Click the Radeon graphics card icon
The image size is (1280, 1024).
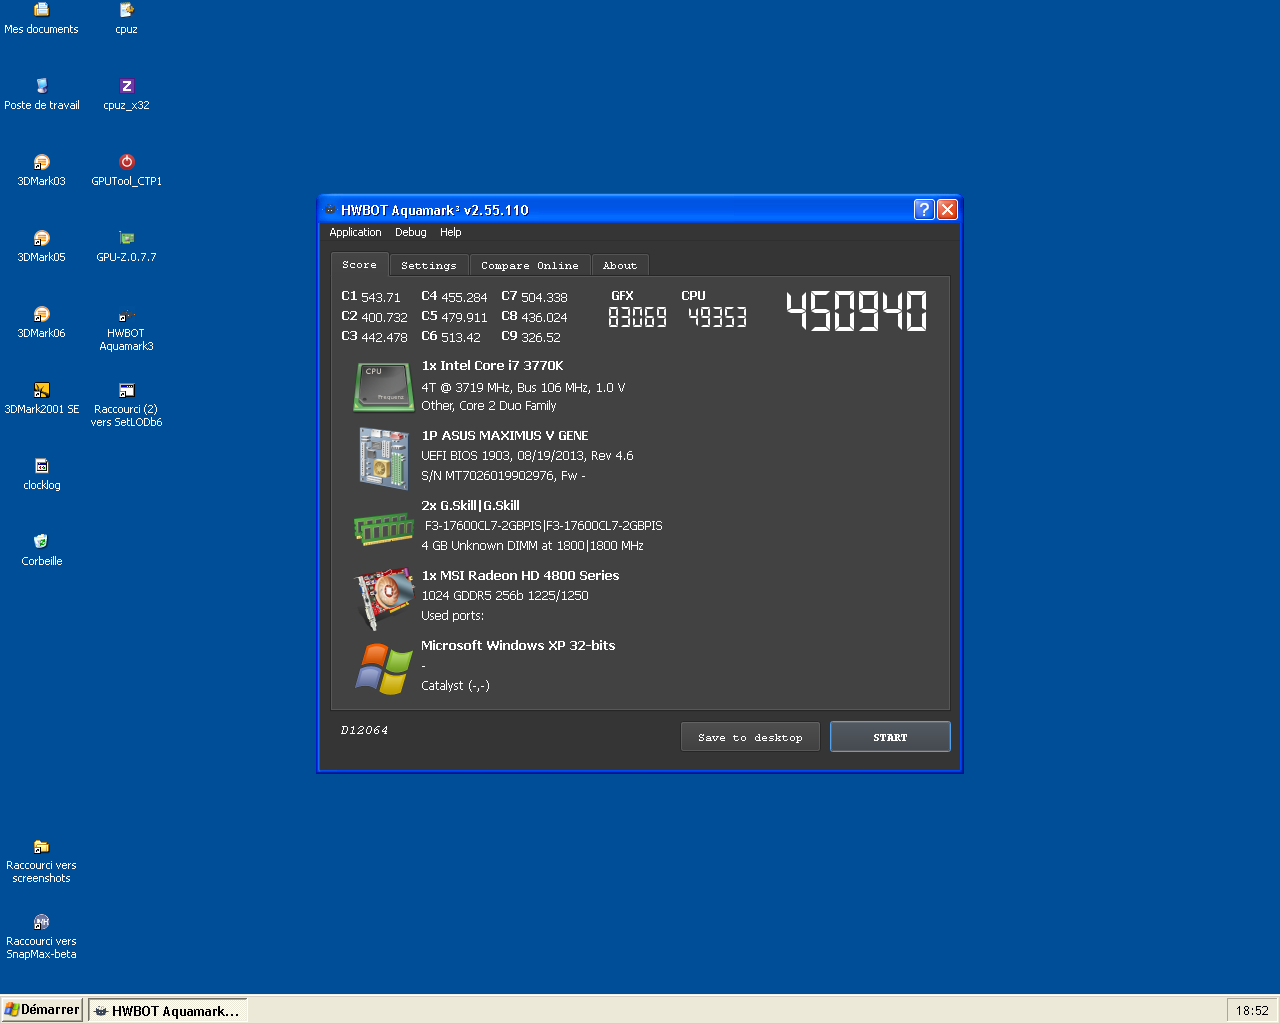385,598
